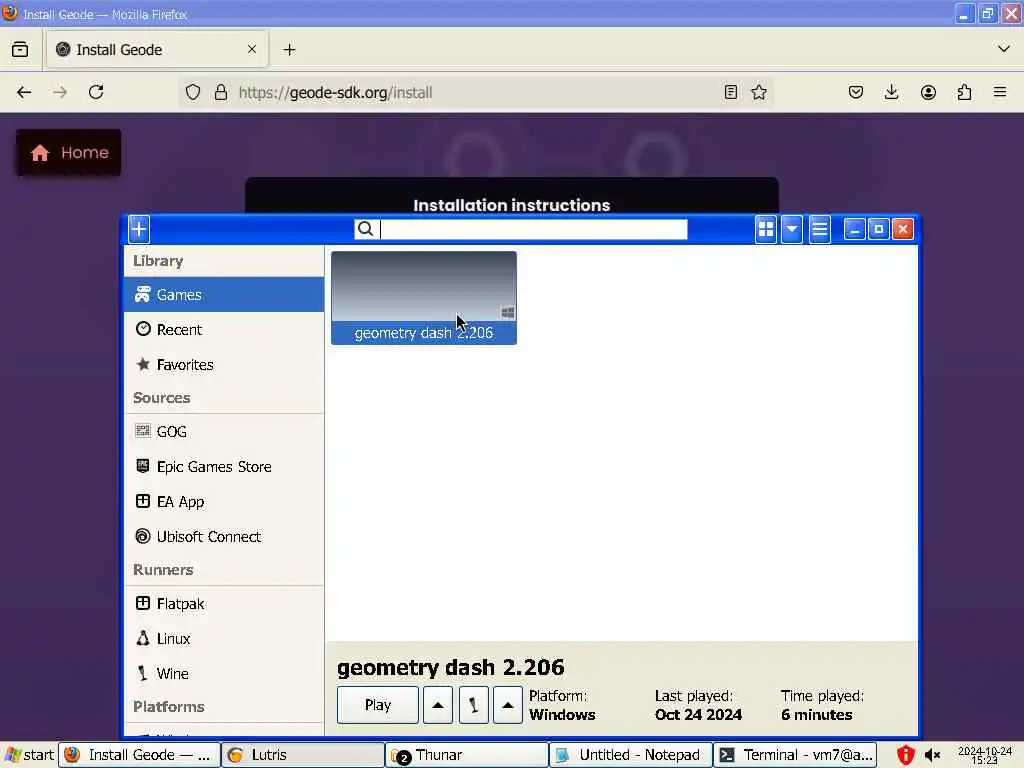Screen dimensions: 1024x768
Task: Open Firefox application menu
Action: point(1000,93)
